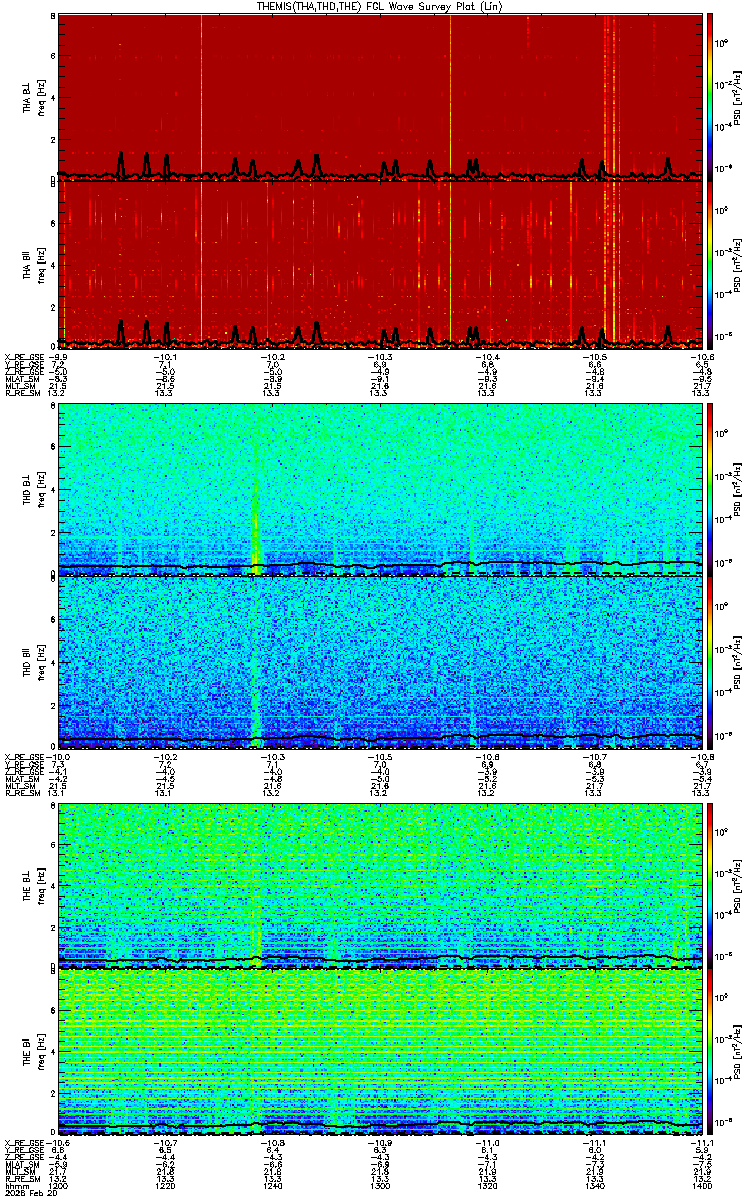The height and width of the screenshot is (1200, 750).
Task: Click the THA BII spectrogram panel
Action: 381,264
